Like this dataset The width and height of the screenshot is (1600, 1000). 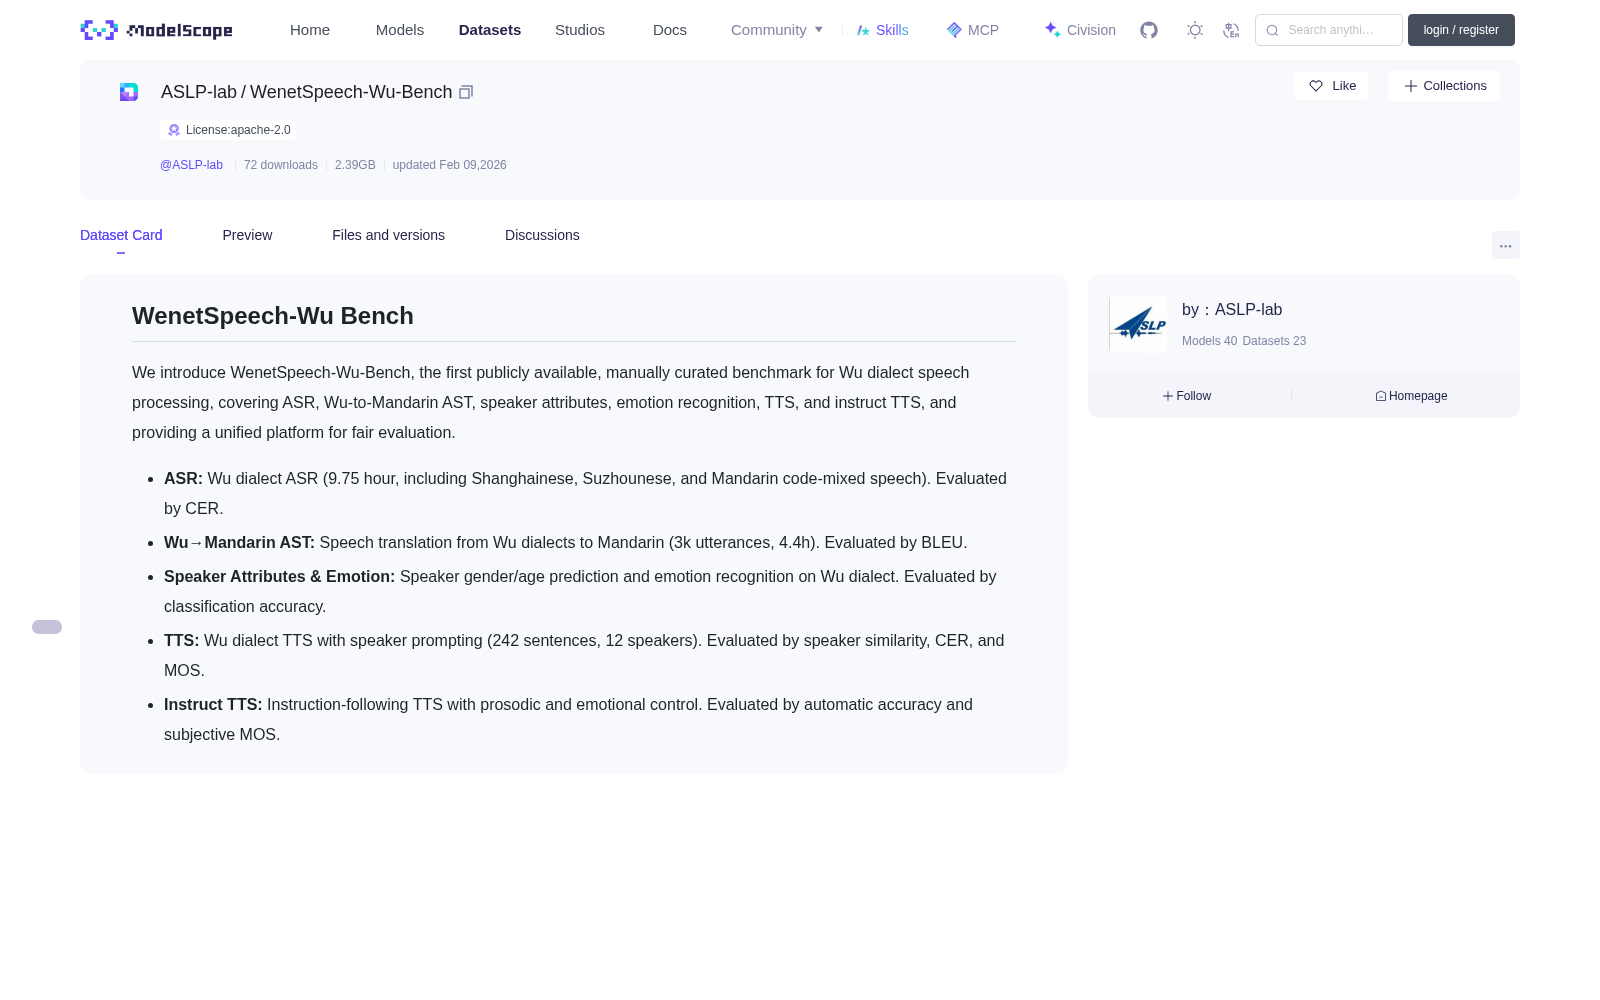click(1331, 86)
